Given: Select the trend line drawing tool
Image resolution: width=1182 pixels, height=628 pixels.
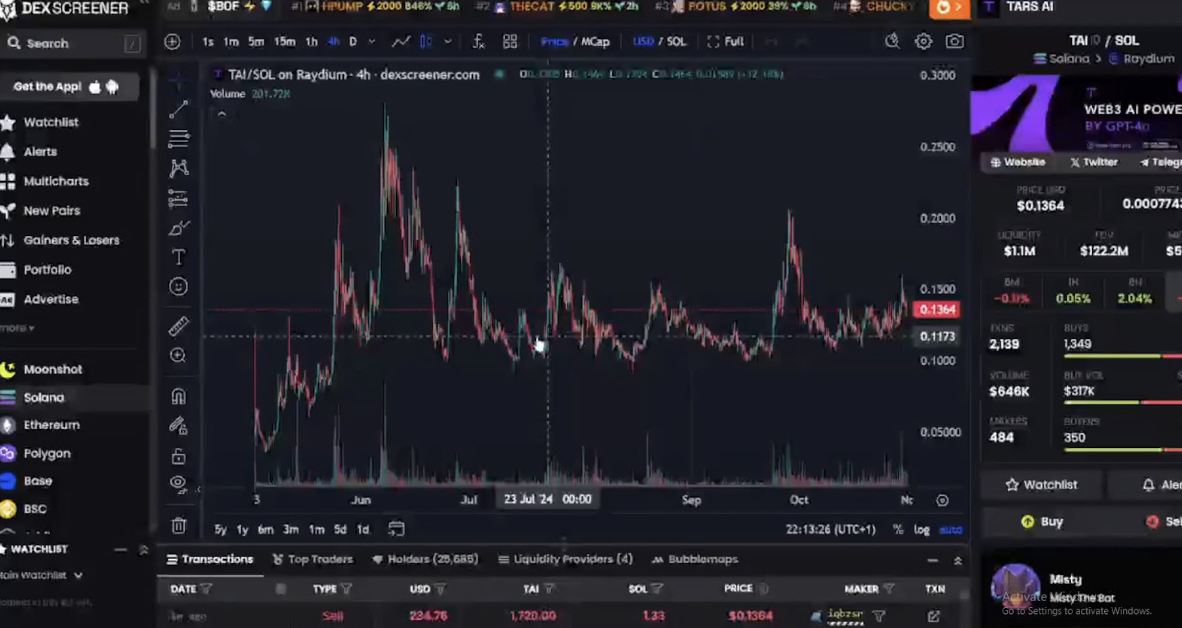Looking at the screenshot, I should point(178,110).
